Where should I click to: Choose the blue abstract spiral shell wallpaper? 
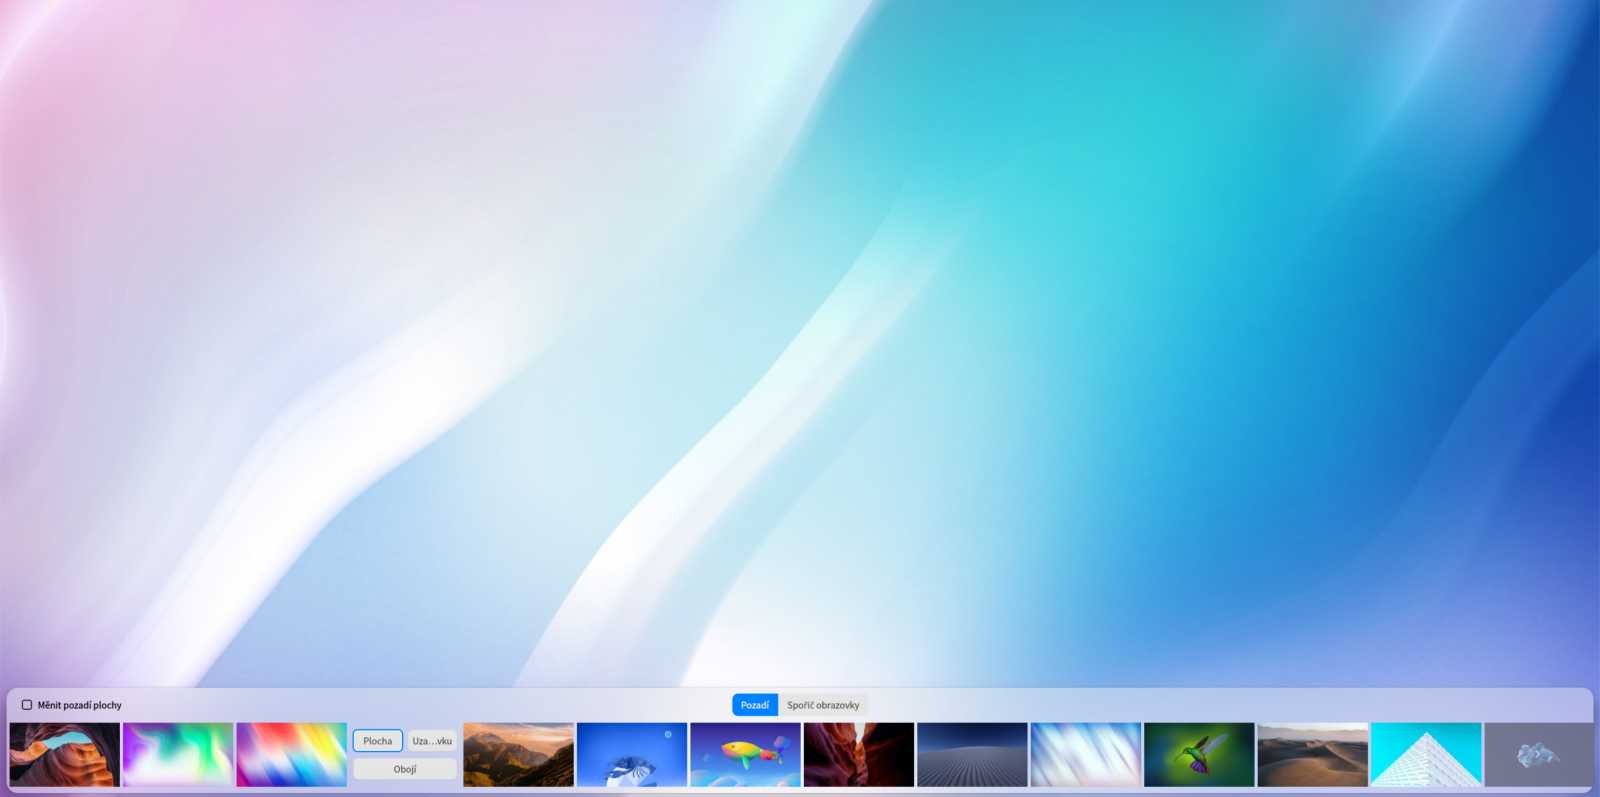(632, 755)
